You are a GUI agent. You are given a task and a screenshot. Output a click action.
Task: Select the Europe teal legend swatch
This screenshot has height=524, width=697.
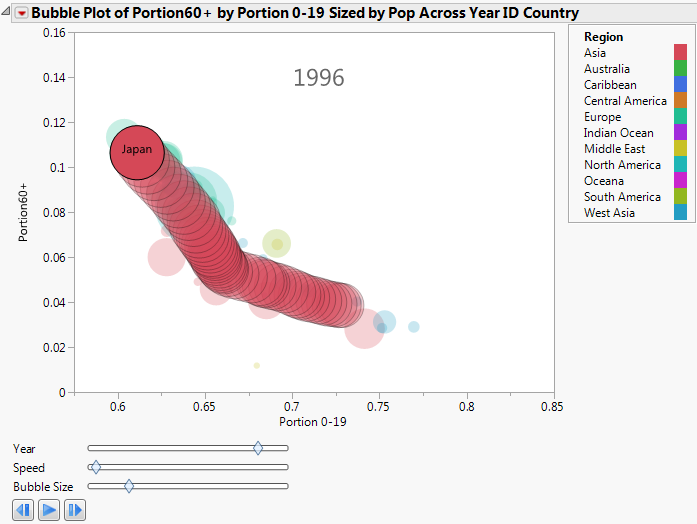(x=681, y=117)
